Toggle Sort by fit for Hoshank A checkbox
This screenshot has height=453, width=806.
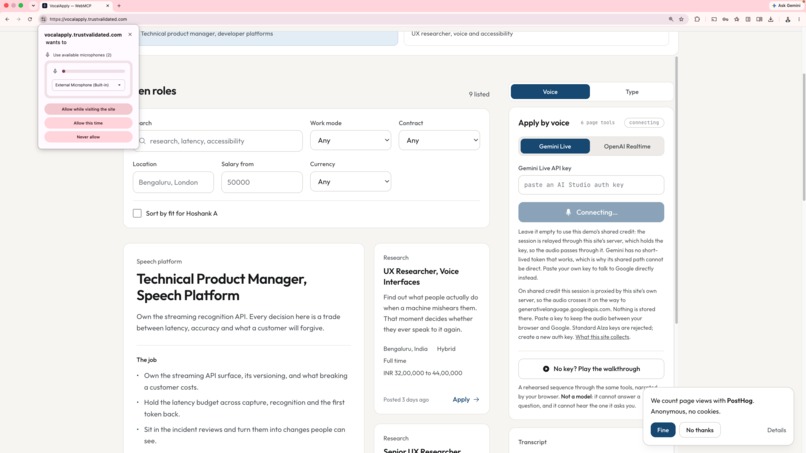pyautogui.click(x=137, y=213)
